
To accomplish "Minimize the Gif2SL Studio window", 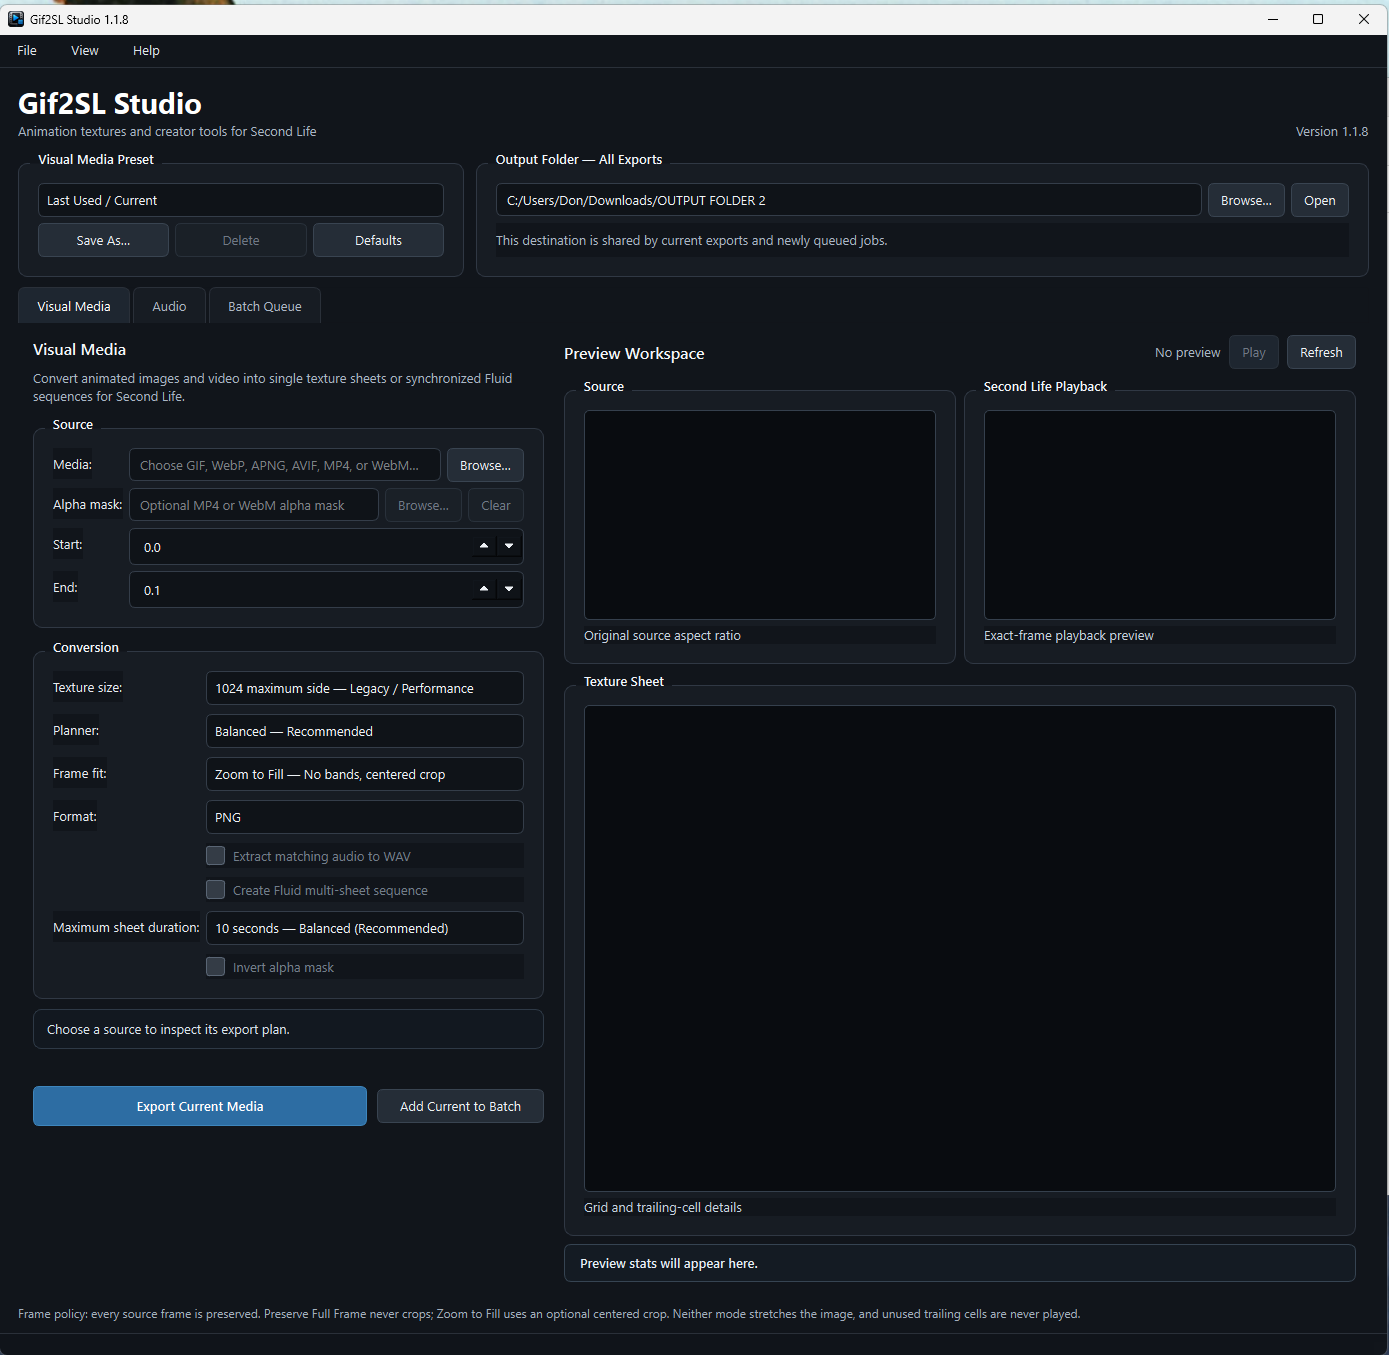I will click(1273, 19).
